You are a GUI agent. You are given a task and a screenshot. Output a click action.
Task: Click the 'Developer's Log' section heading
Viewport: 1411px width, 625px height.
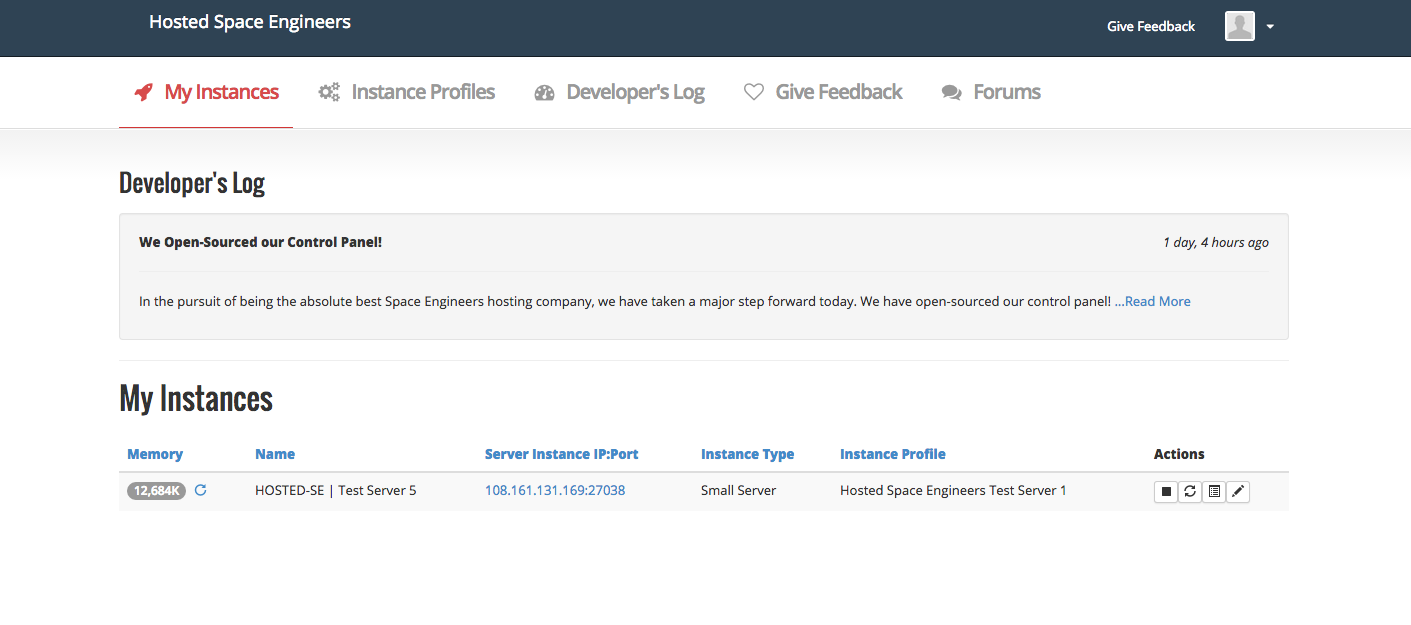192,183
